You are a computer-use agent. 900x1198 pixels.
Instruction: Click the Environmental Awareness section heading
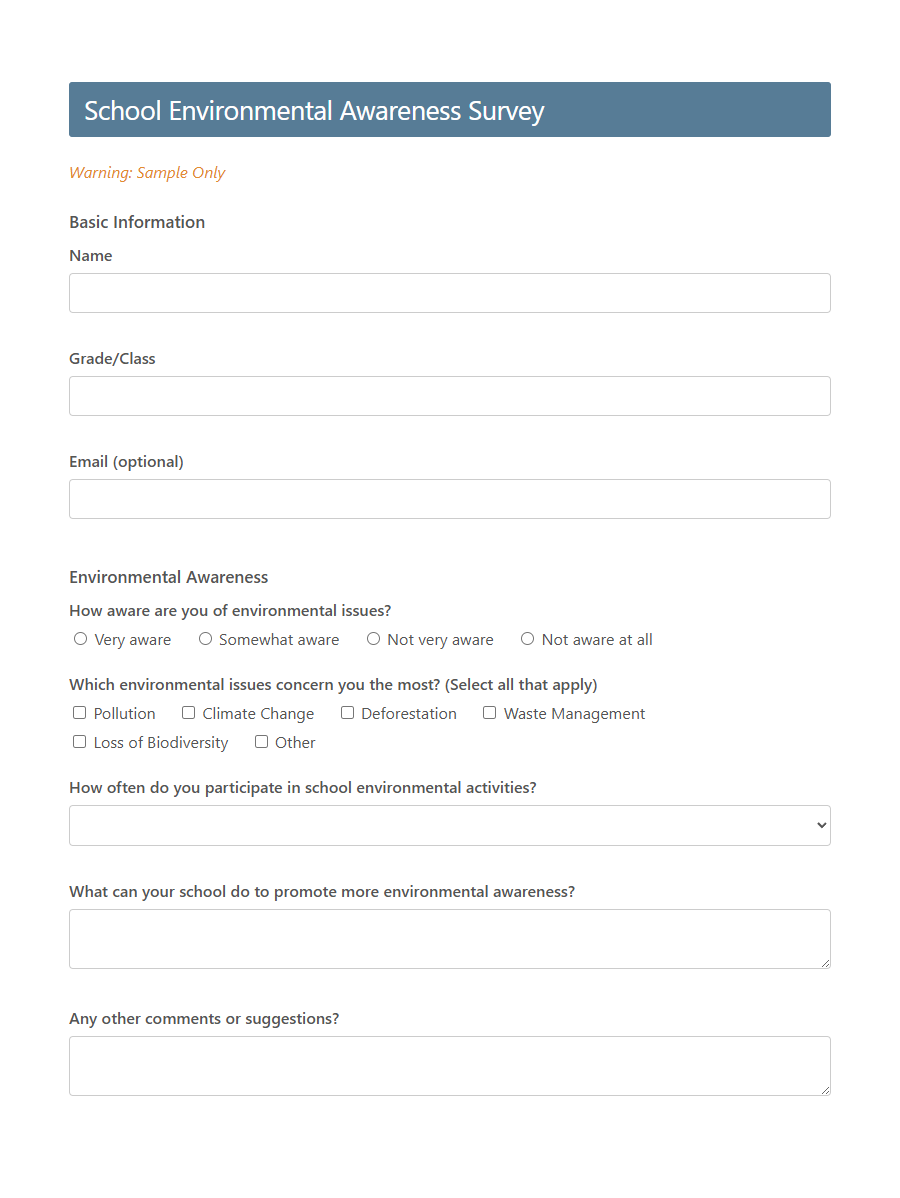pos(168,576)
